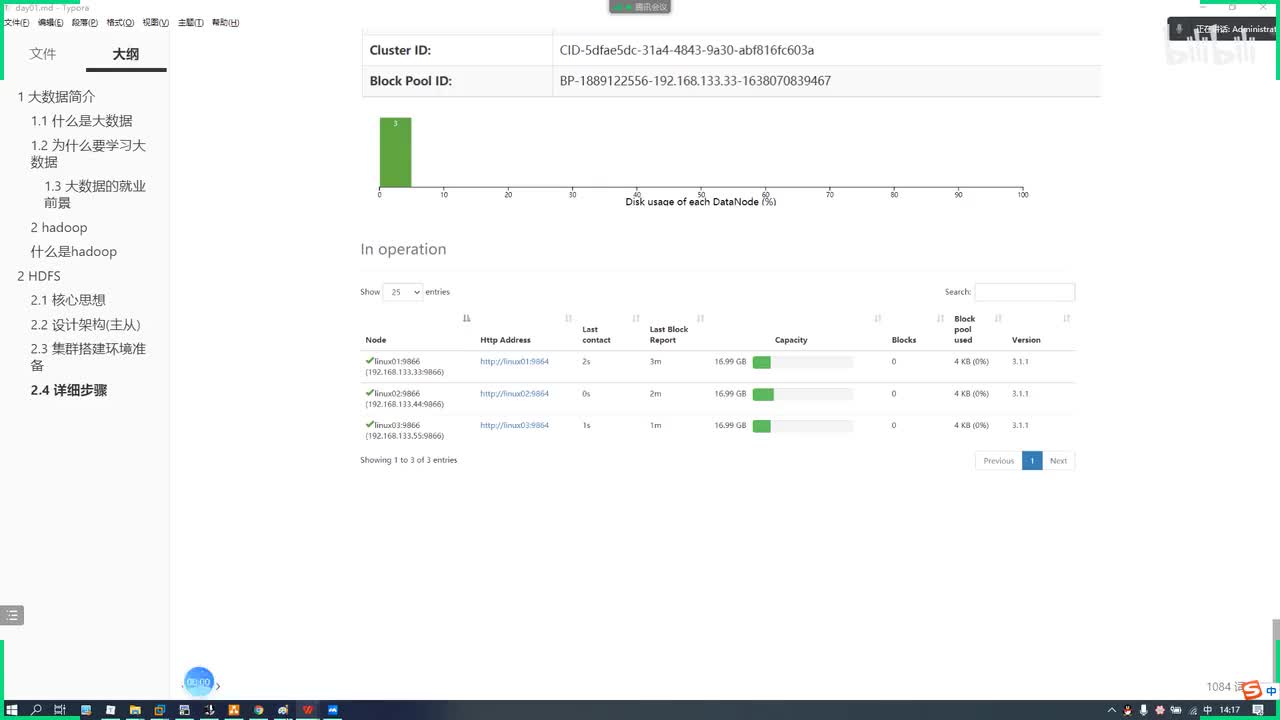Sort table by Last Block Report column
1280x720 pixels.
(x=700, y=318)
